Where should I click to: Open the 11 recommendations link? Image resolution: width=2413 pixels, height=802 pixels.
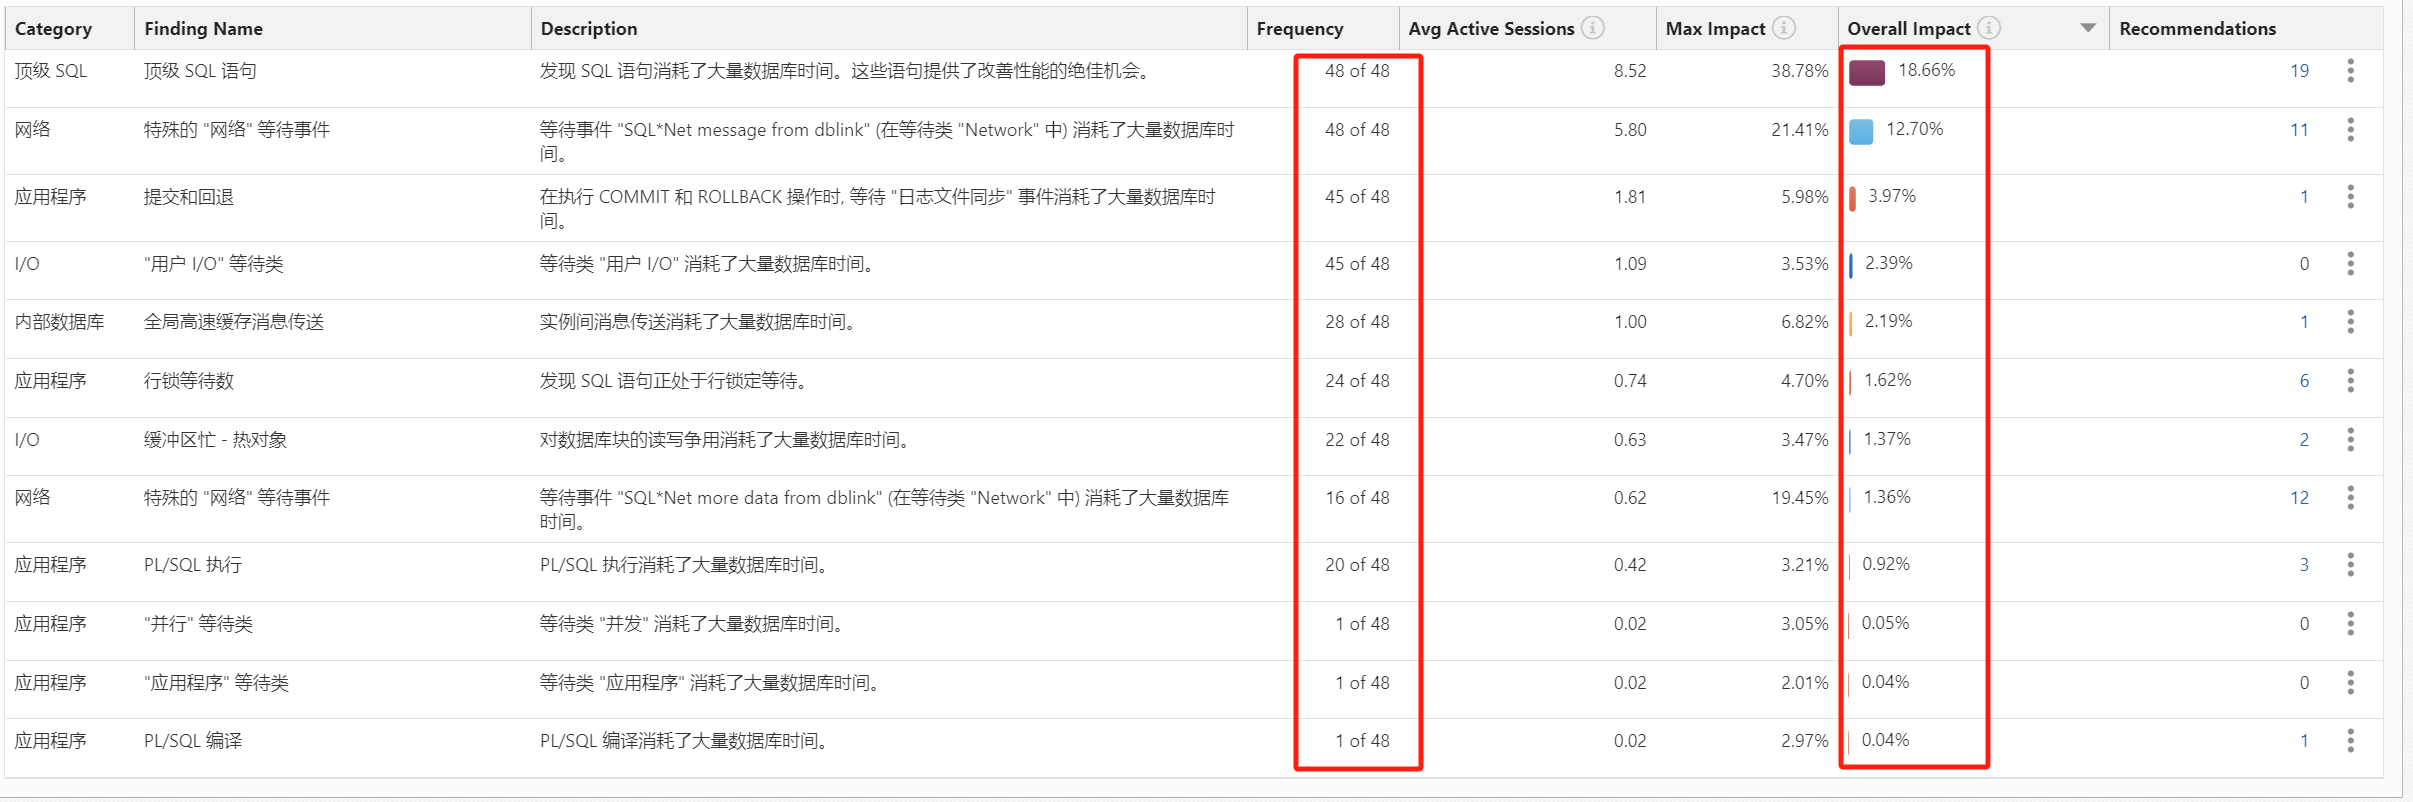(2299, 130)
